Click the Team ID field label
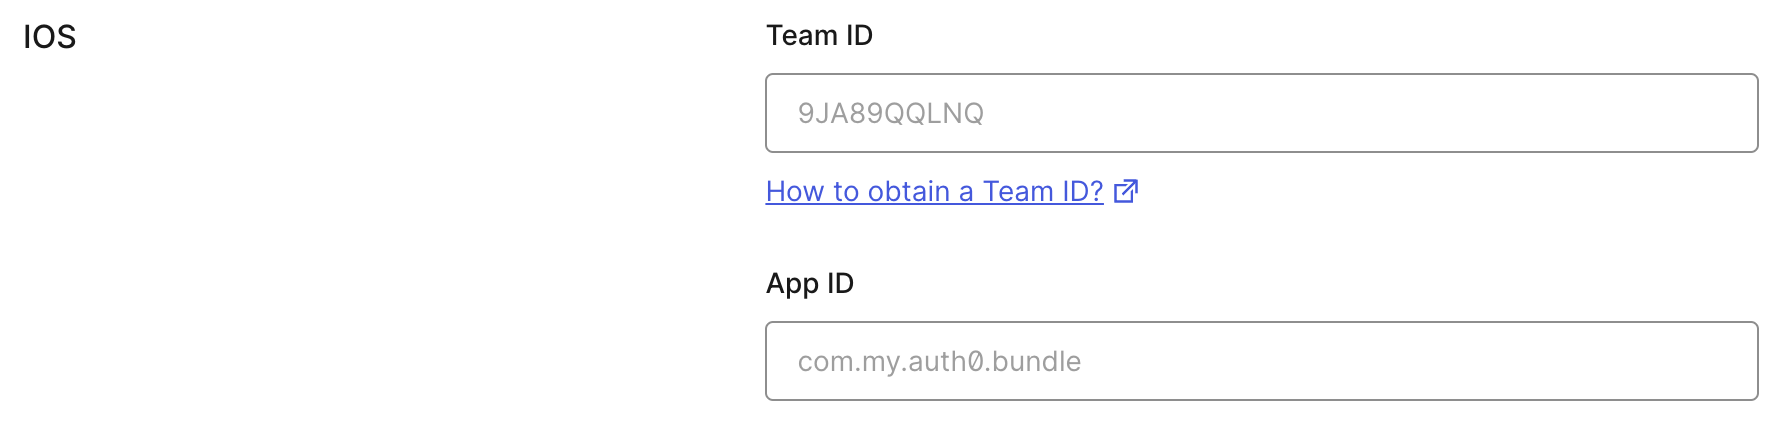Image resolution: width=1780 pixels, height=422 pixels. pyautogui.click(x=819, y=36)
